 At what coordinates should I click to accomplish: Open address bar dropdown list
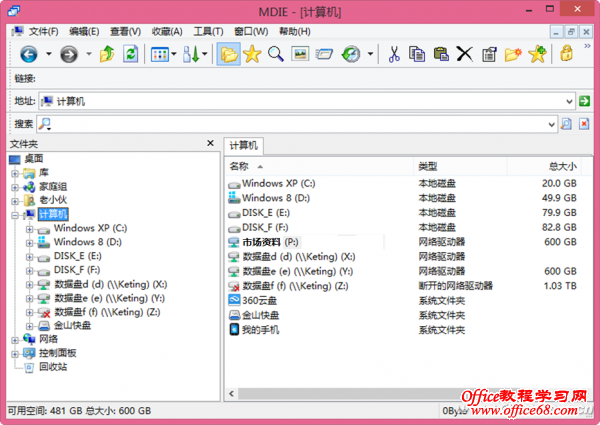[569, 101]
